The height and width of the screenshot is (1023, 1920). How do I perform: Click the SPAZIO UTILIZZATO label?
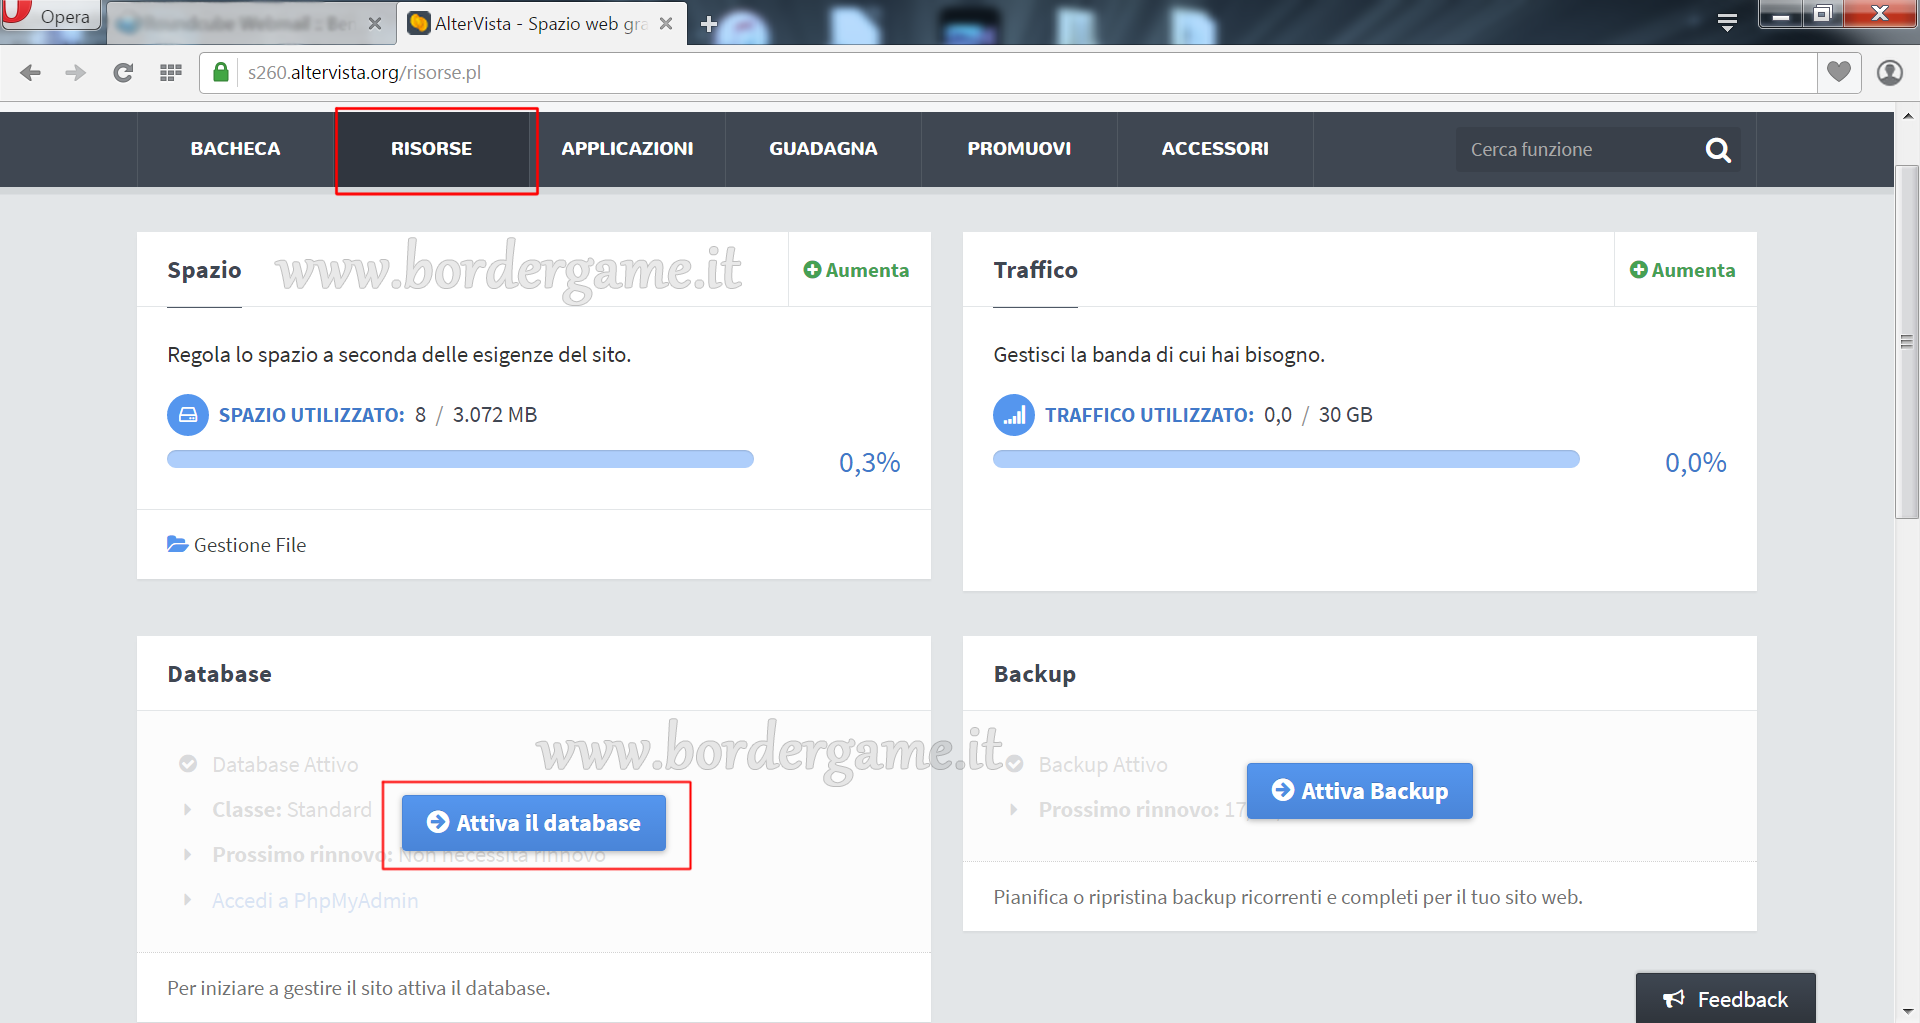pos(312,415)
